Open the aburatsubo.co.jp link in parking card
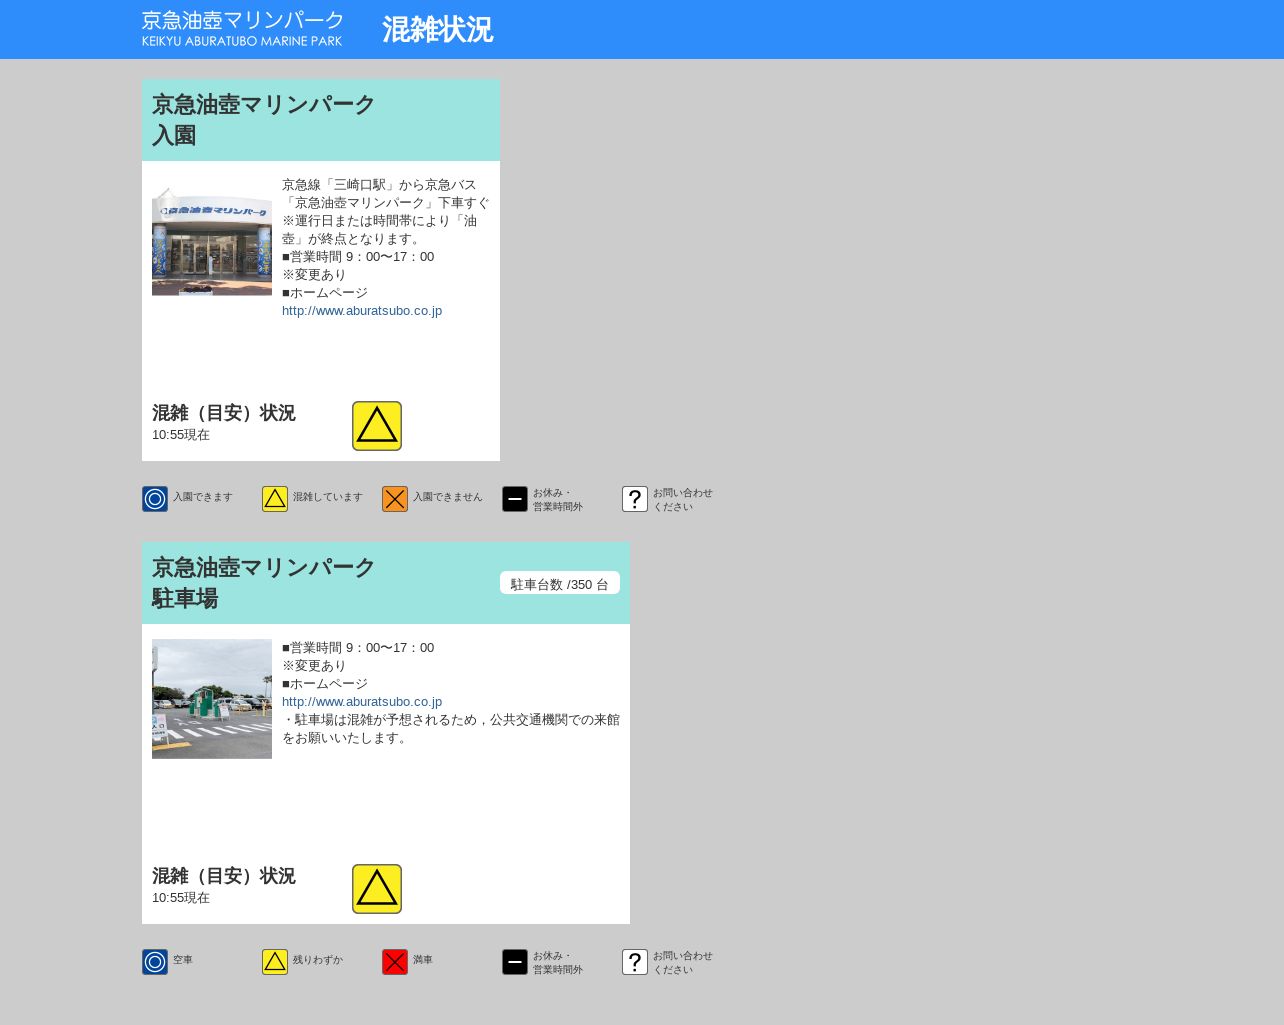This screenshot has height=1025, width=1284. point(362,702)
